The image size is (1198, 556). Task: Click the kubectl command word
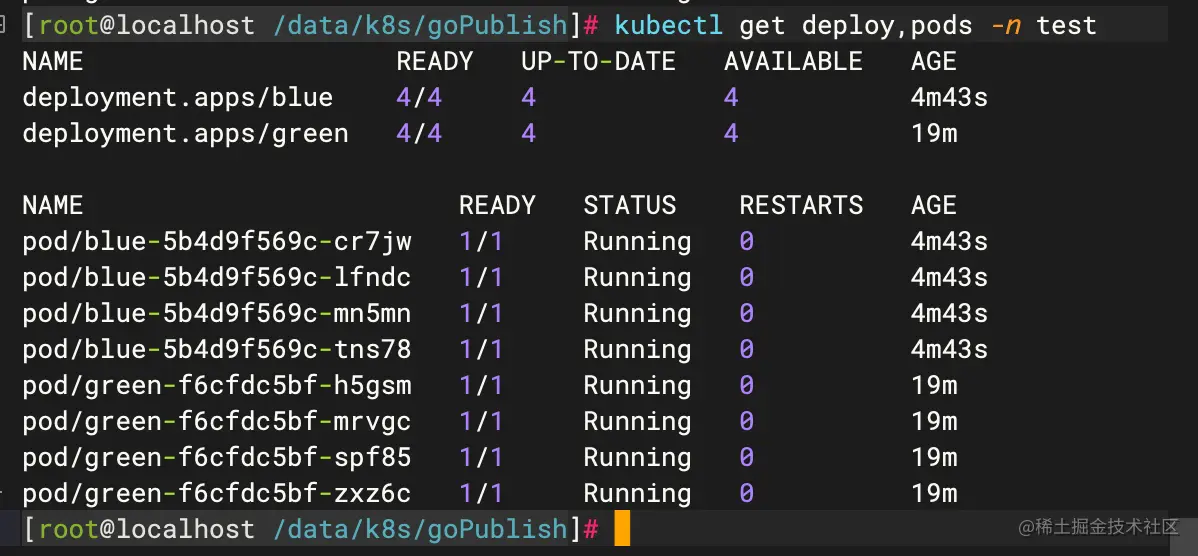(x=669, y=25)
